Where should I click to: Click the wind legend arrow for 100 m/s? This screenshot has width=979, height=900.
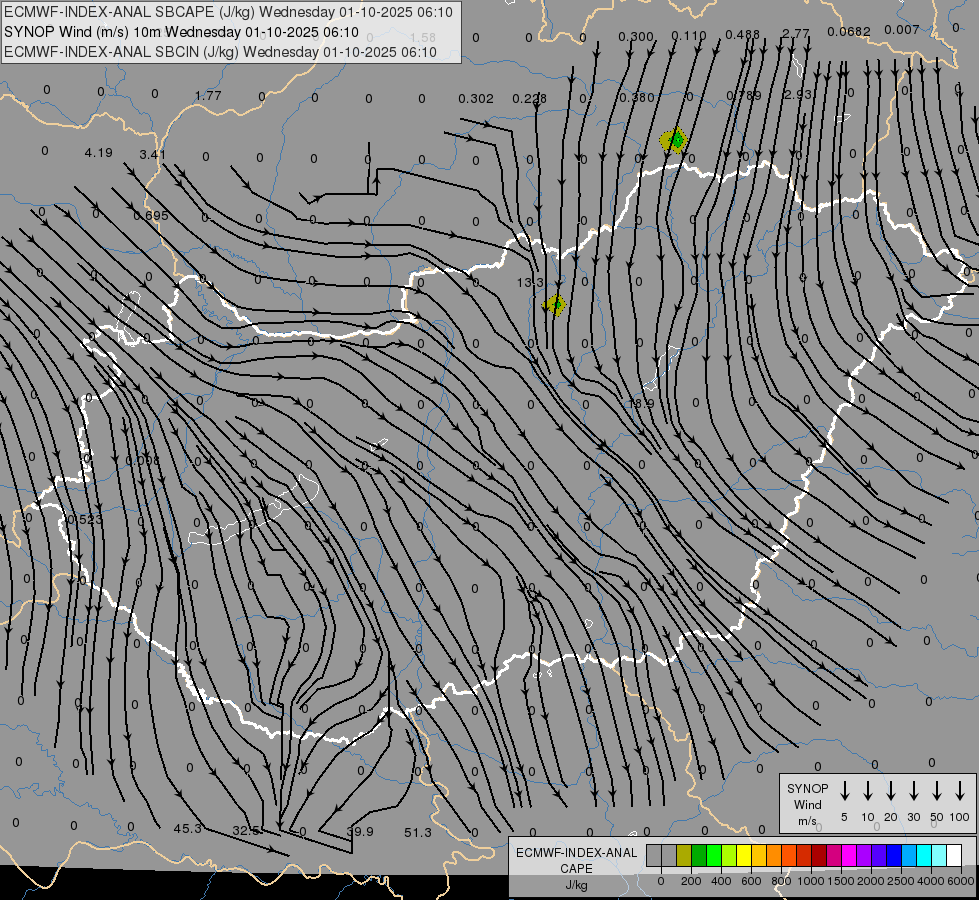[960, 790]
